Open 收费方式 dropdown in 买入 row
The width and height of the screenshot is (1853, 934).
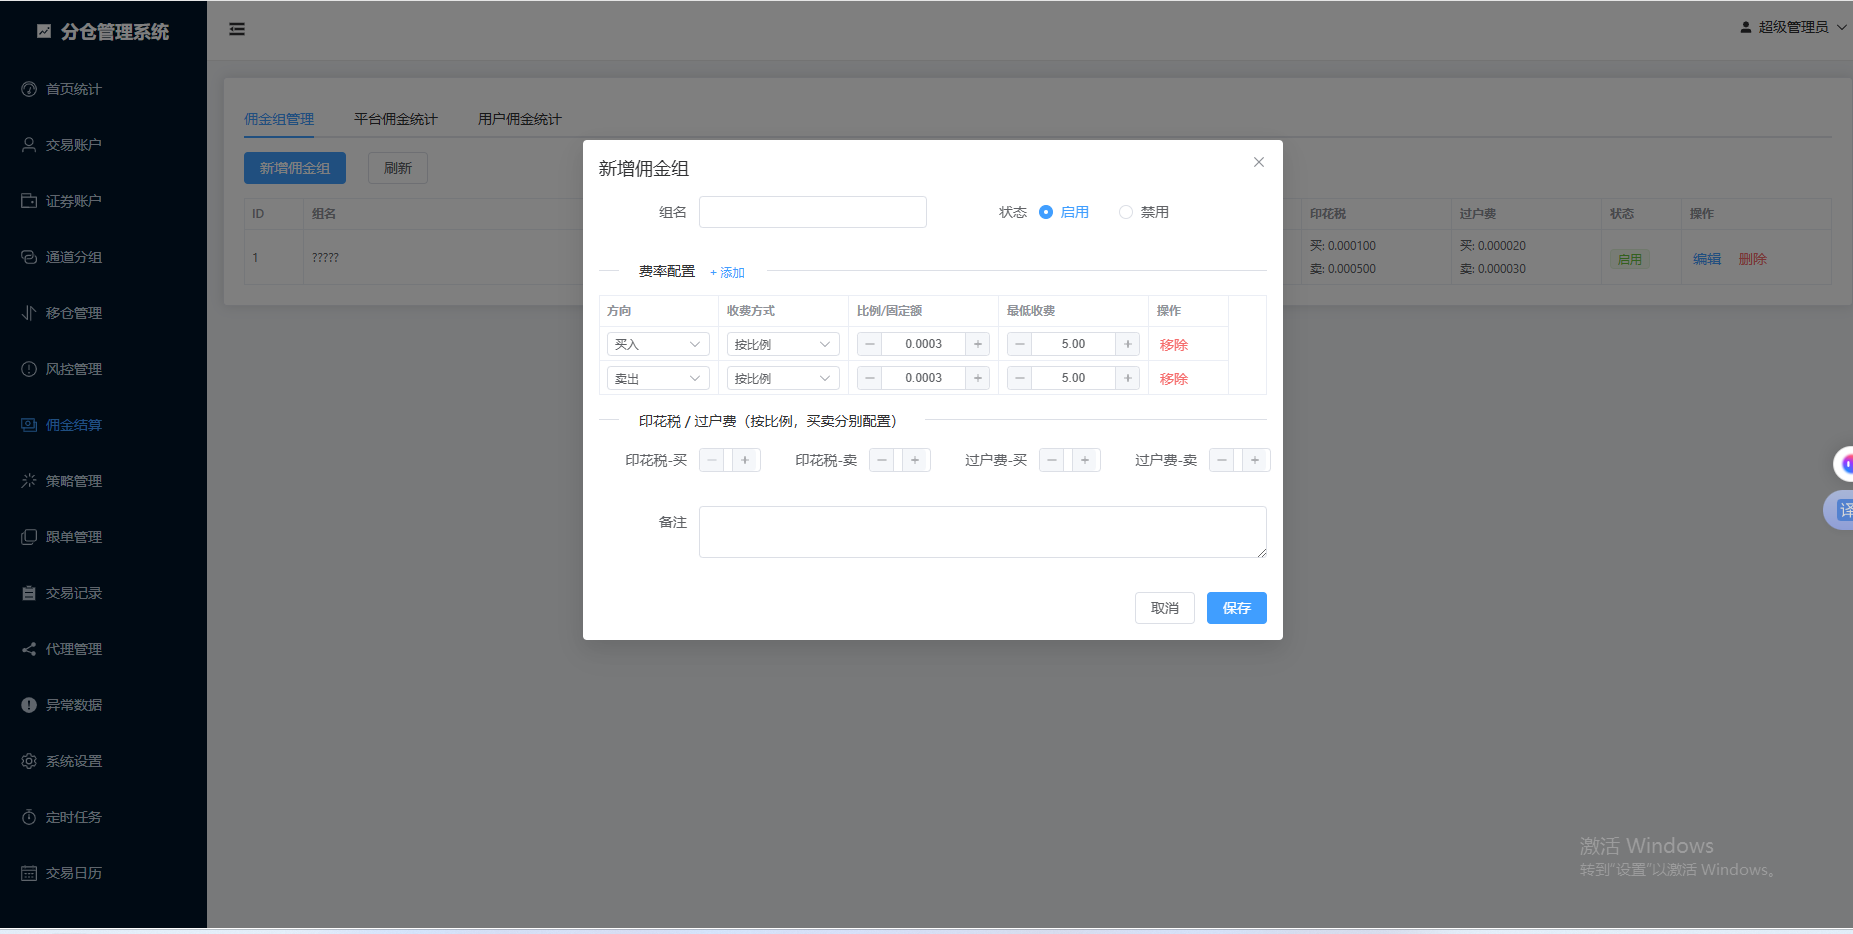point(783,344)
